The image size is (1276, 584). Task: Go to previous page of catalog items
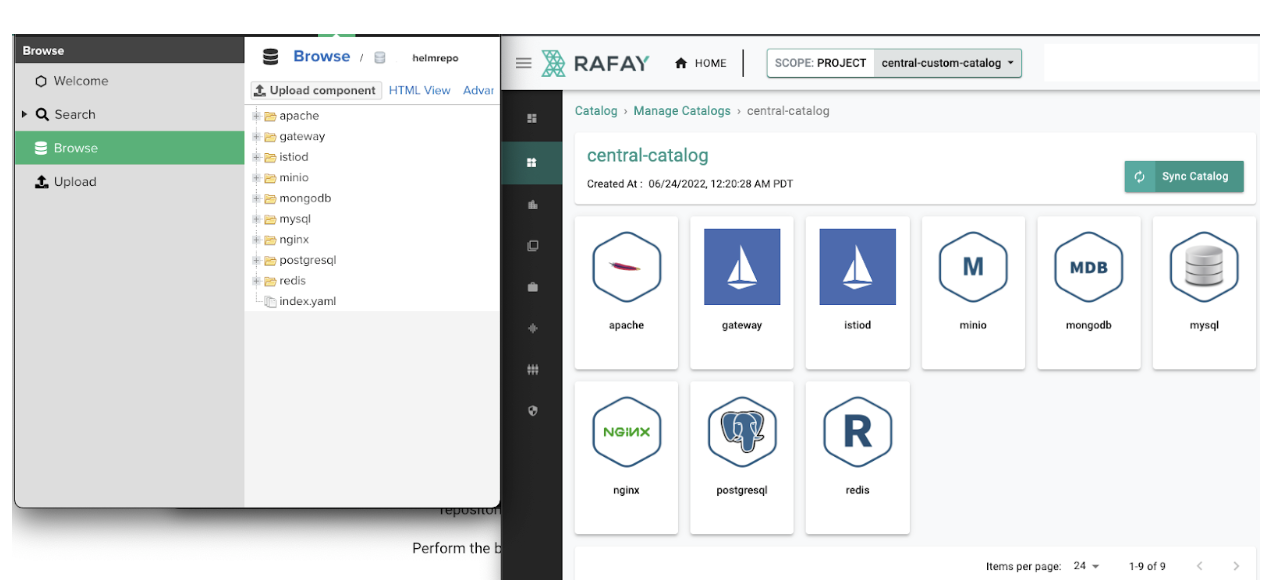point(1200,566)
